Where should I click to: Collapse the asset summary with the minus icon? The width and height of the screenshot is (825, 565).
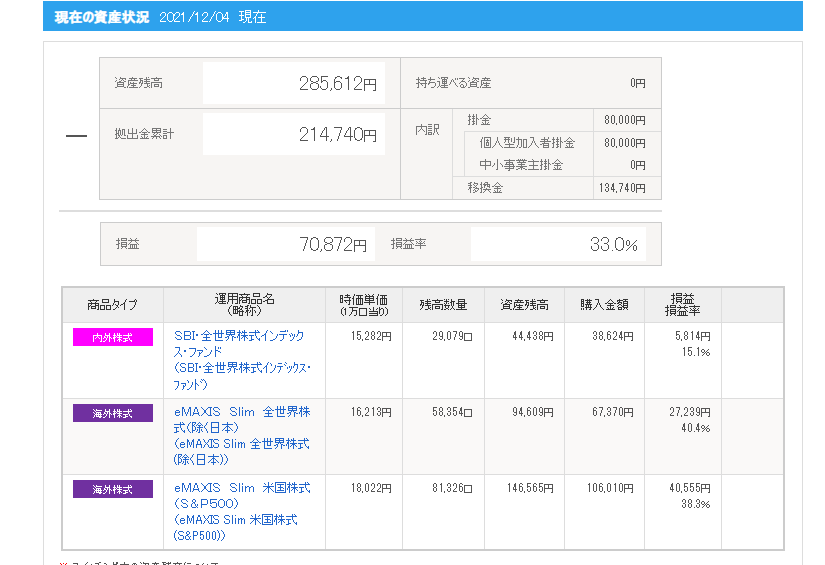pos(76,136)
